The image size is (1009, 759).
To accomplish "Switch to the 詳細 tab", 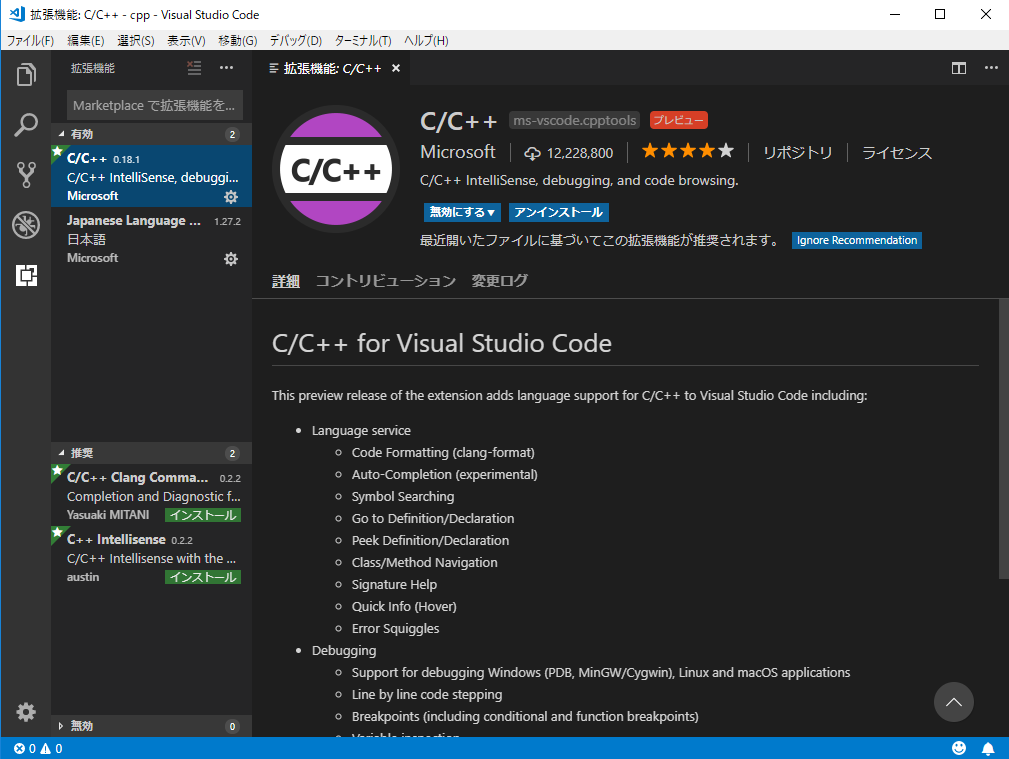I will [x=286, y=281].
